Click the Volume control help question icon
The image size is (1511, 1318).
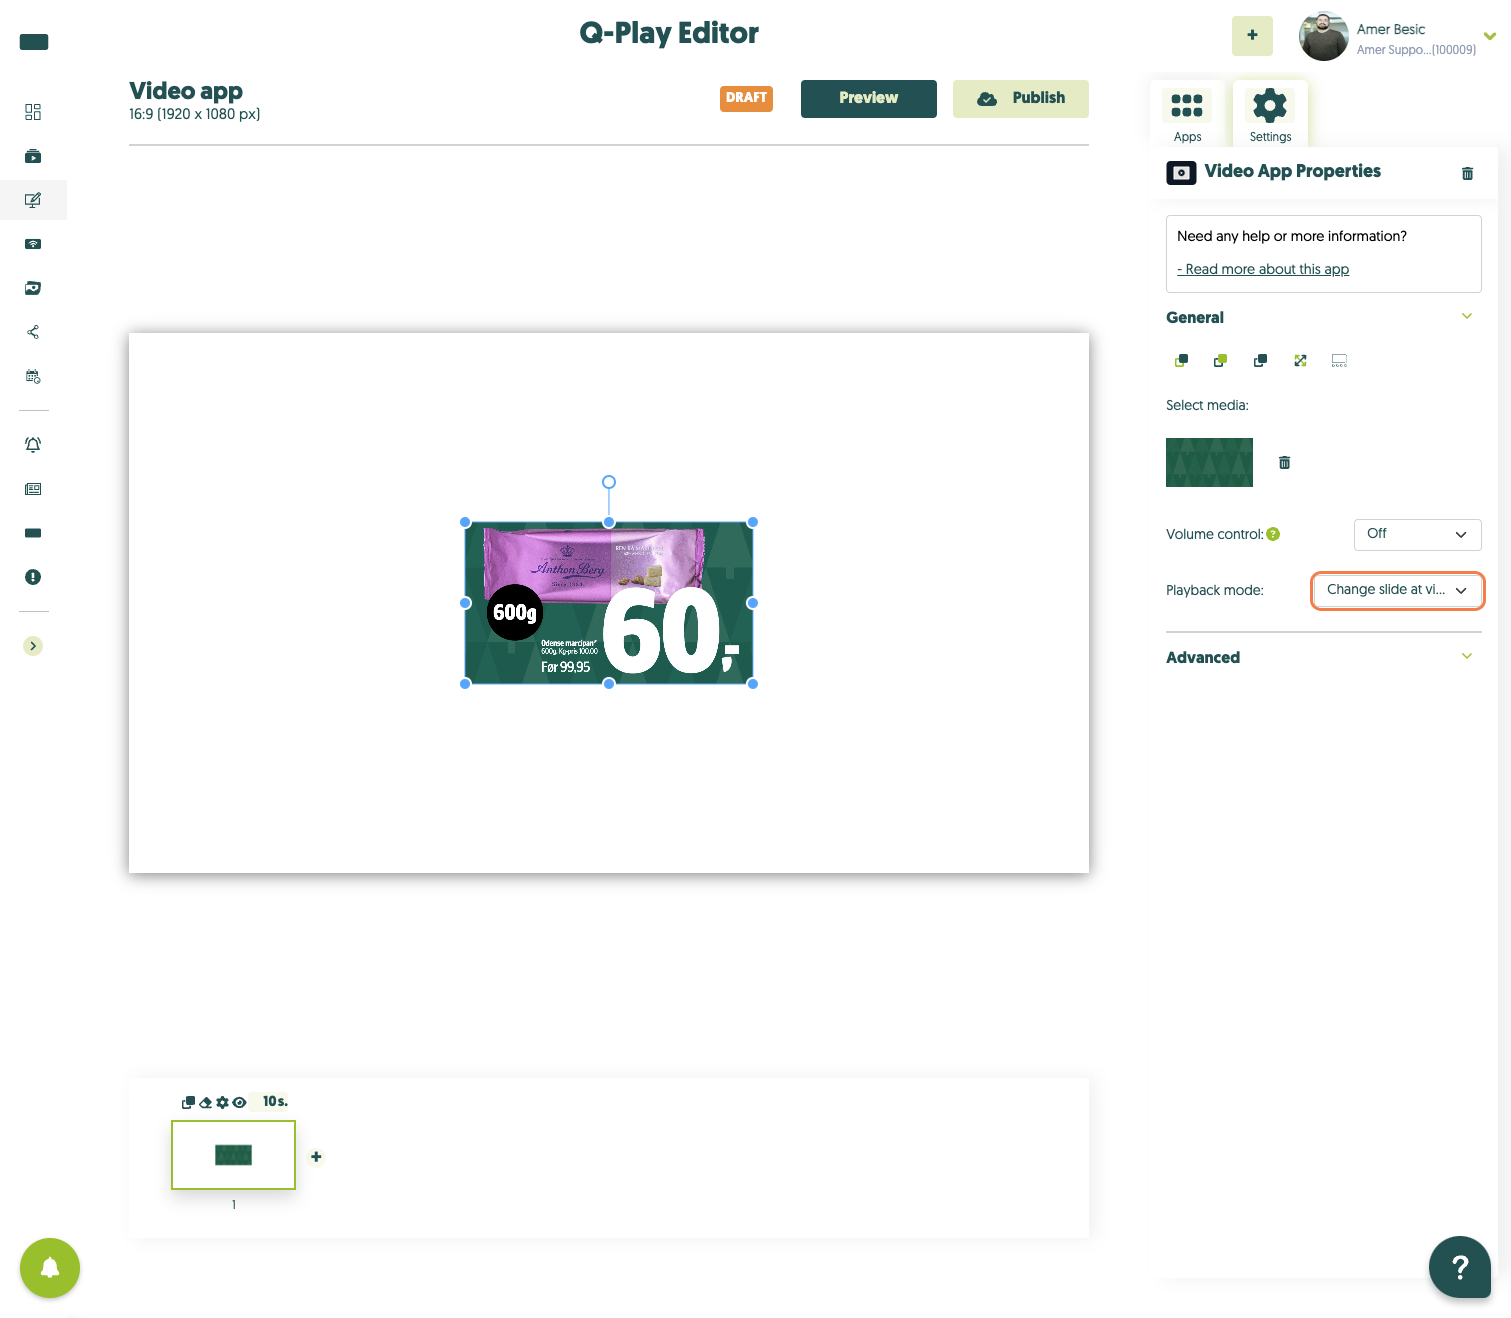(x=1273, y=534)
